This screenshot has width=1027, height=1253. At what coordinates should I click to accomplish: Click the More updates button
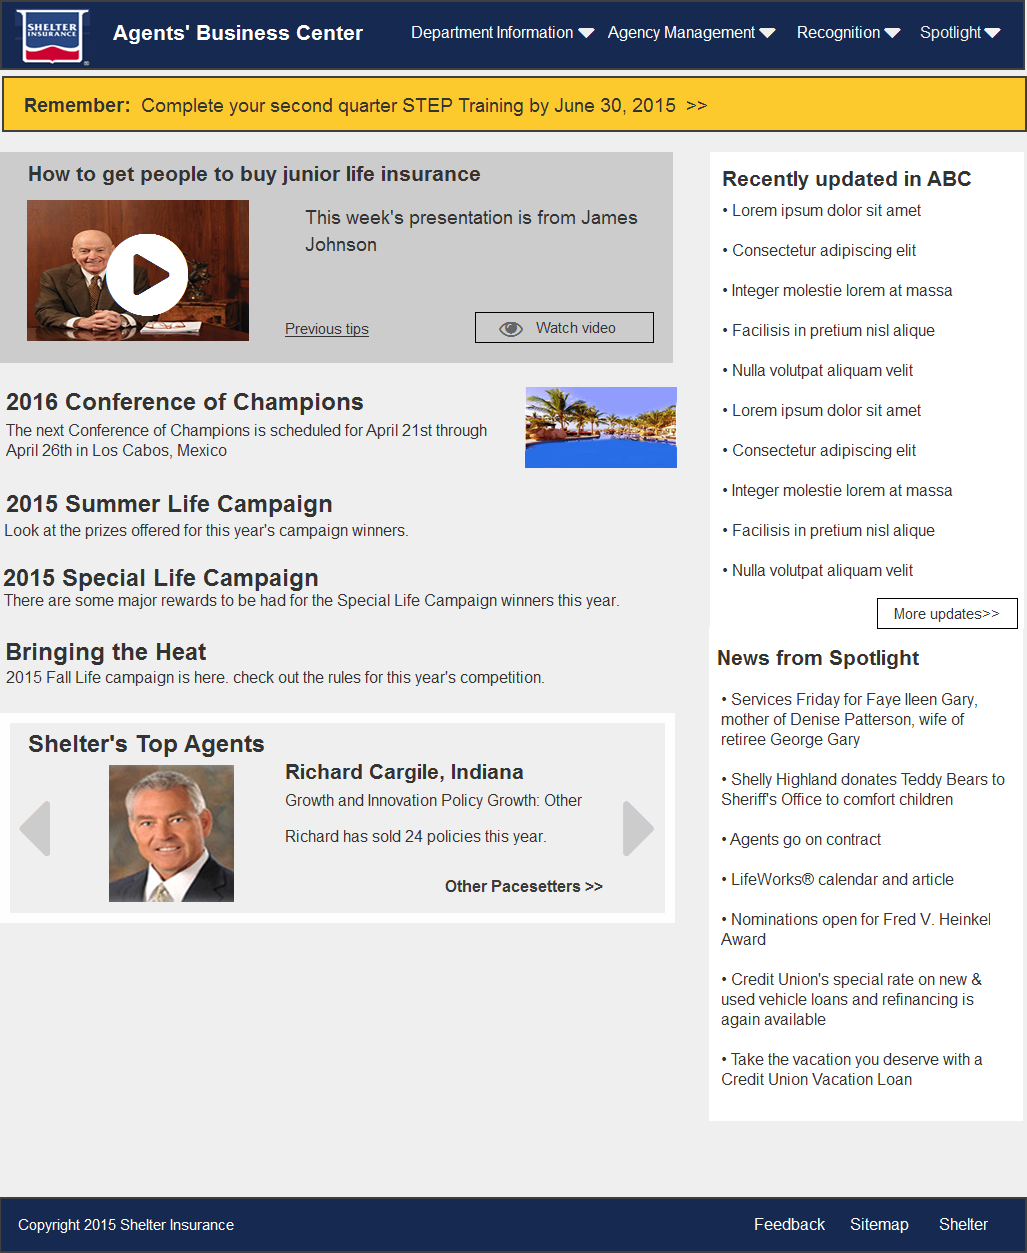coord(946,614)
